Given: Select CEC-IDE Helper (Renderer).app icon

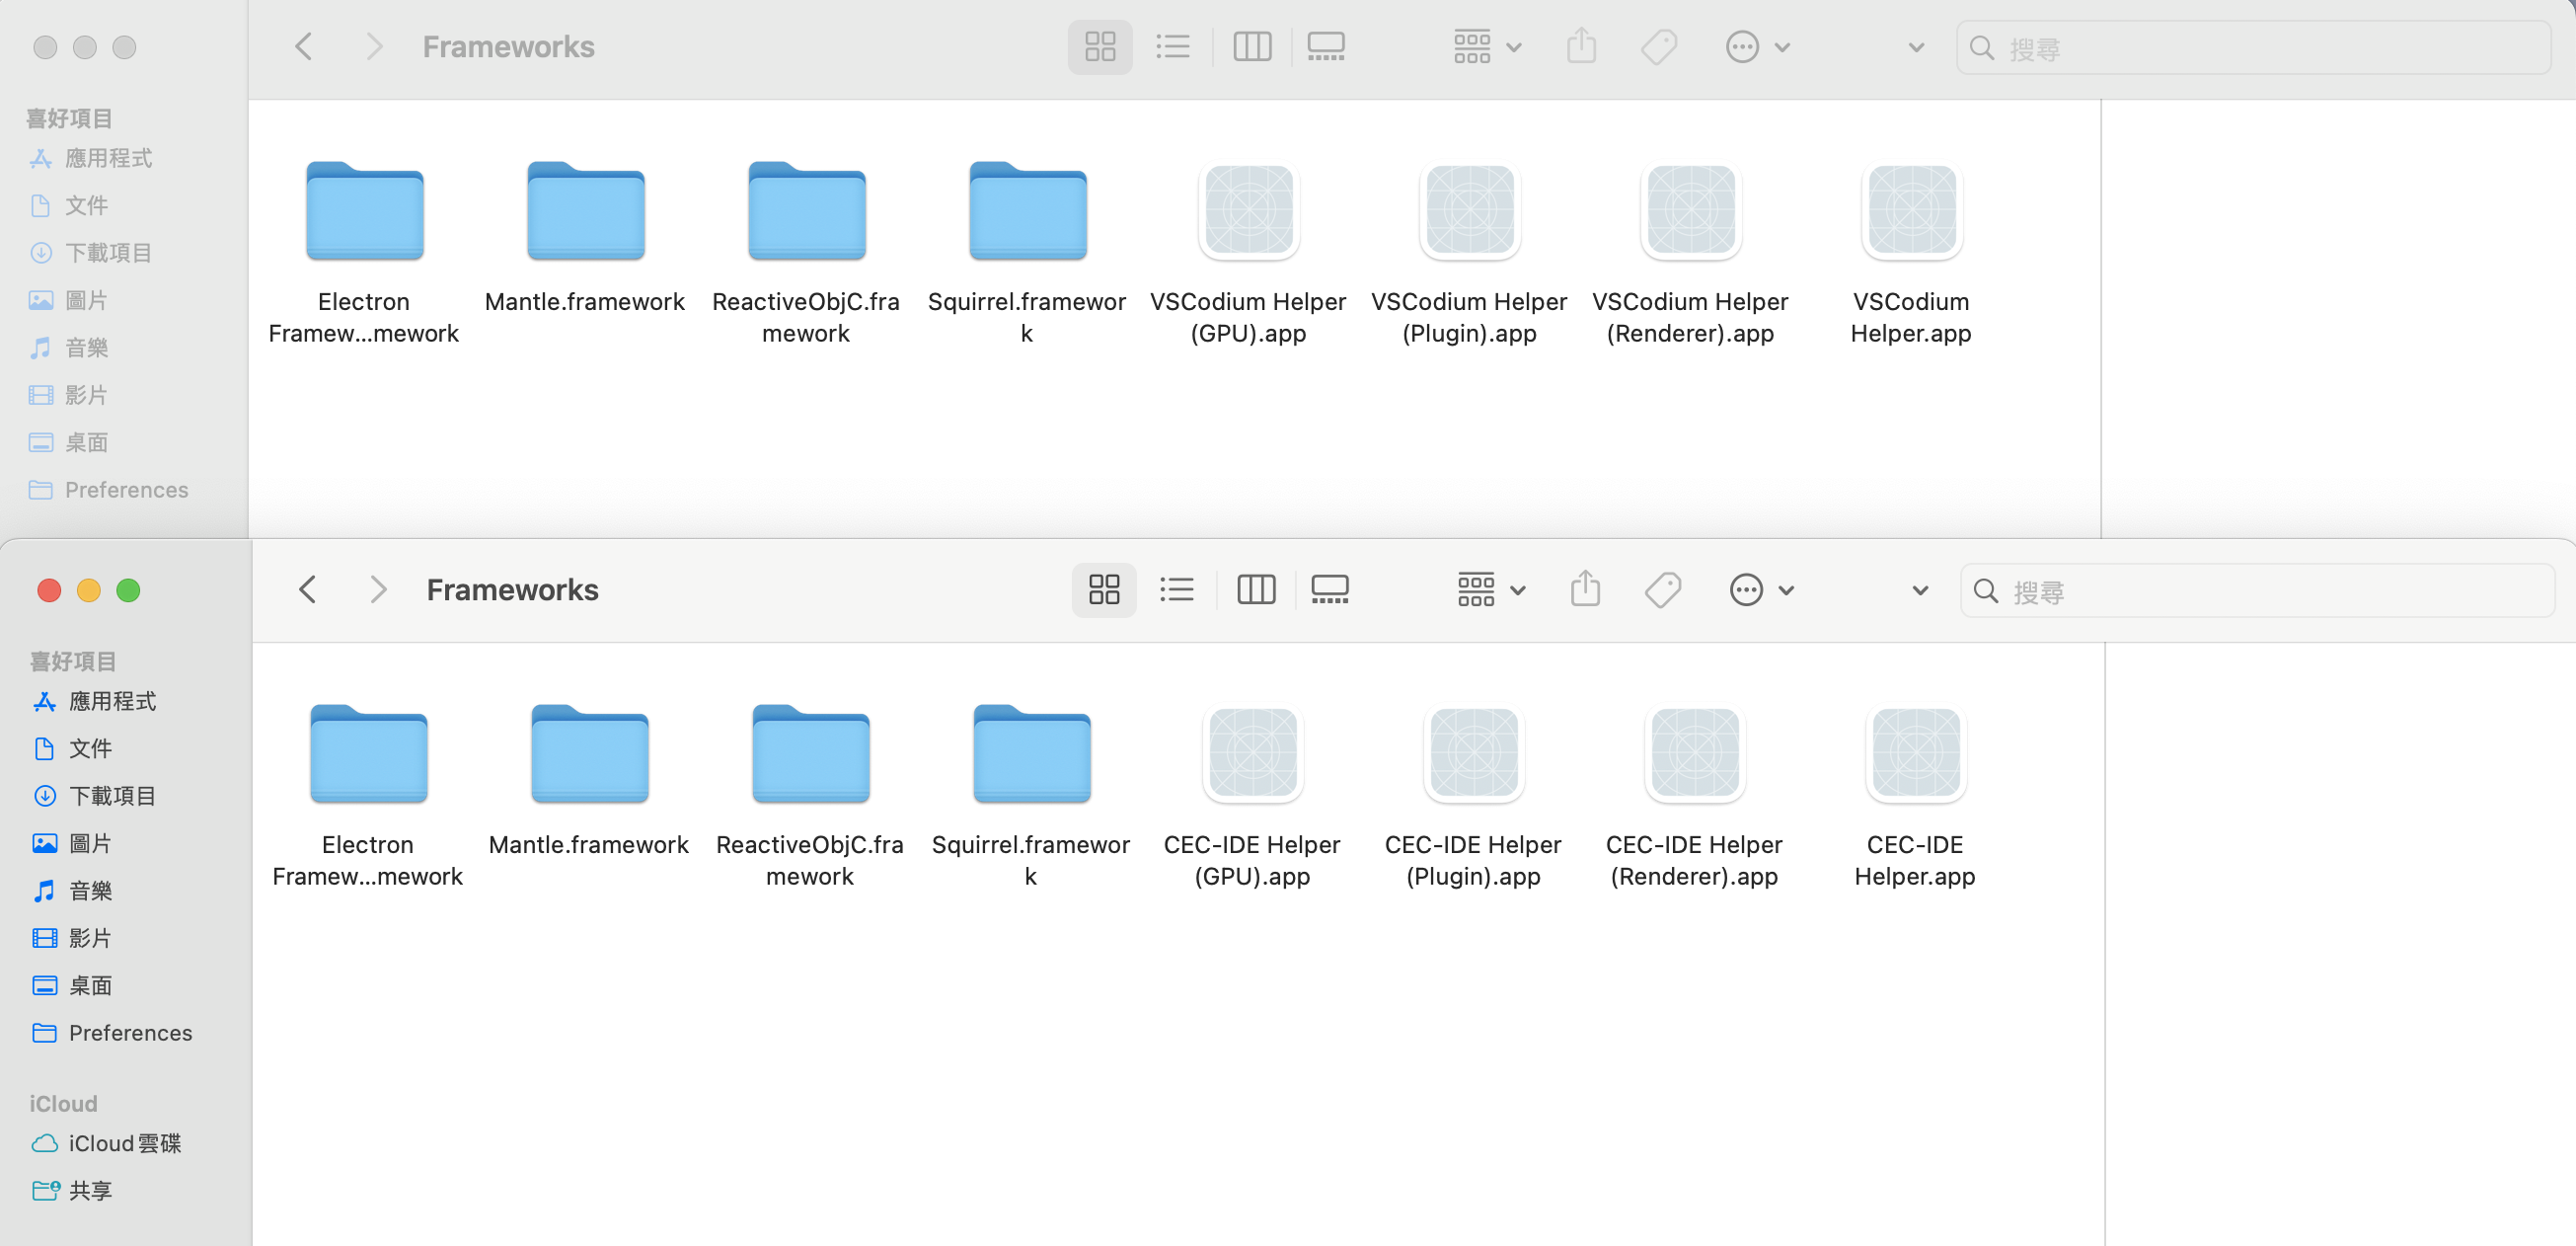Looking at the screenshot, I should click(x=1694, y=753).
